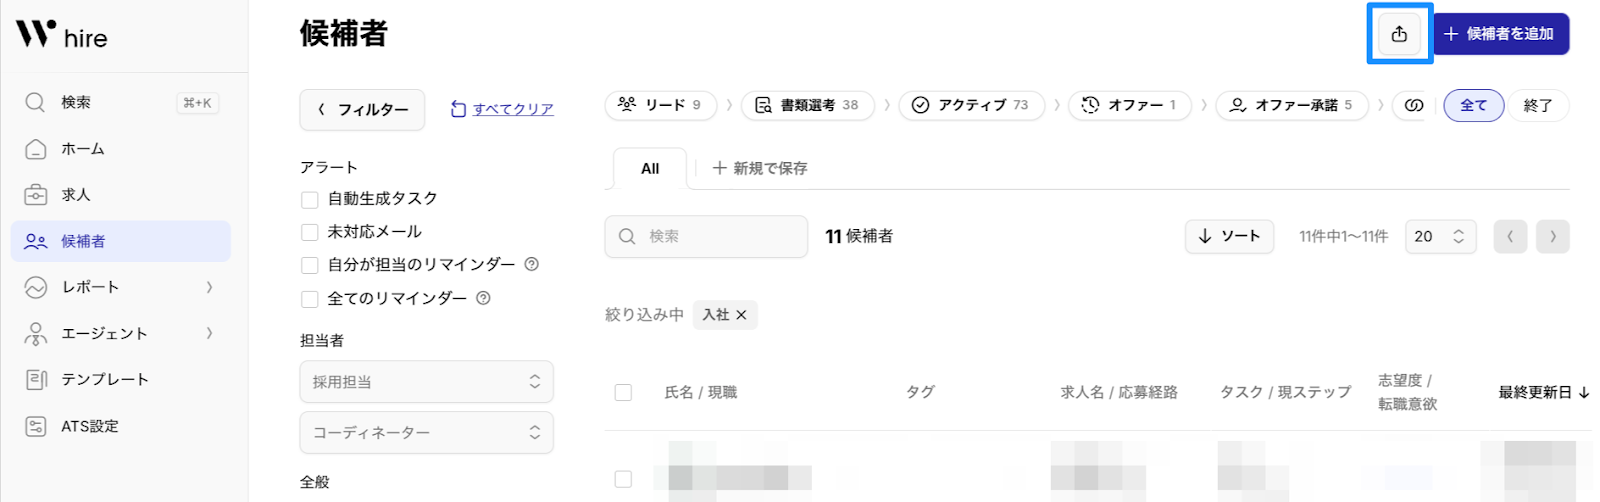Enable the 自動生成タスク checkbox
1600x502 pixels.
[x=310, y=200]
